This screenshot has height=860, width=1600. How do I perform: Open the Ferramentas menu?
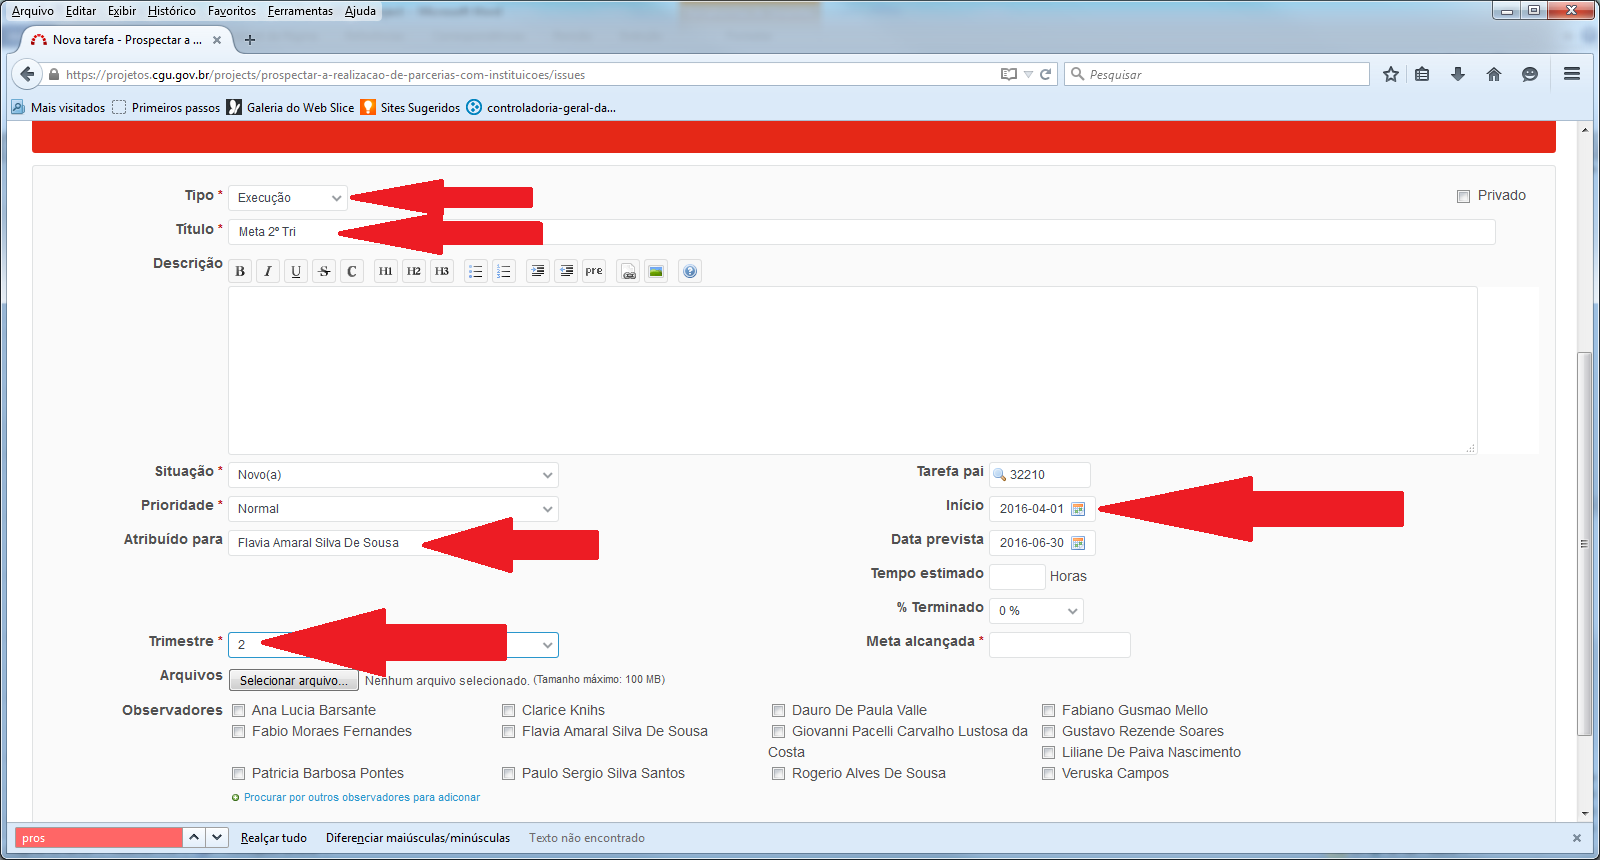(300, 11)
